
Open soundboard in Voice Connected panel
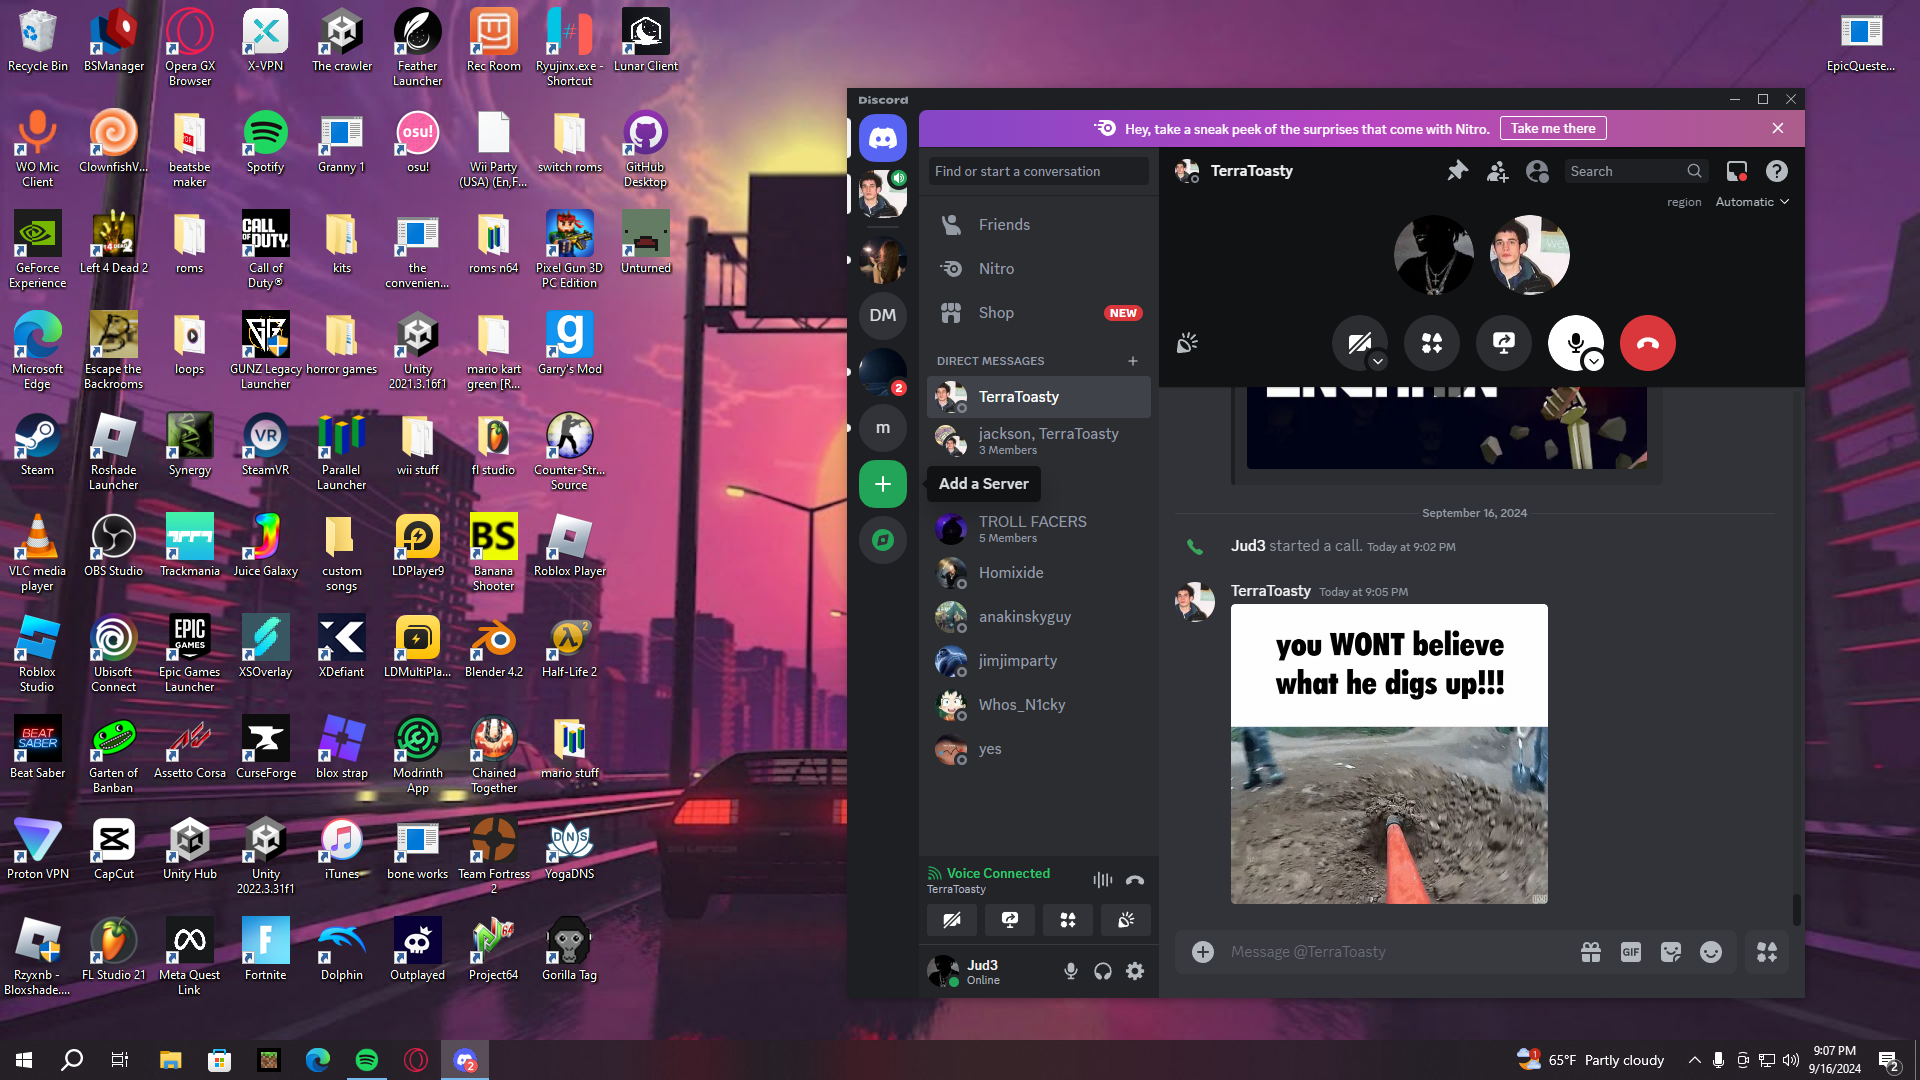[1125, 920]
